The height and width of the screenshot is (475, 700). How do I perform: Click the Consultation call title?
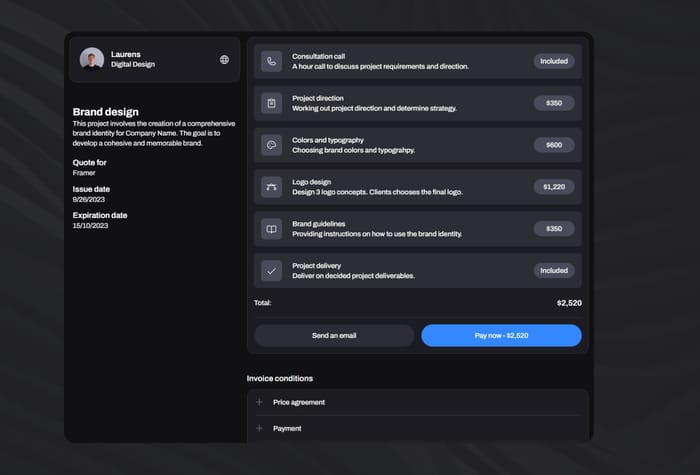(x=319, y=56)
